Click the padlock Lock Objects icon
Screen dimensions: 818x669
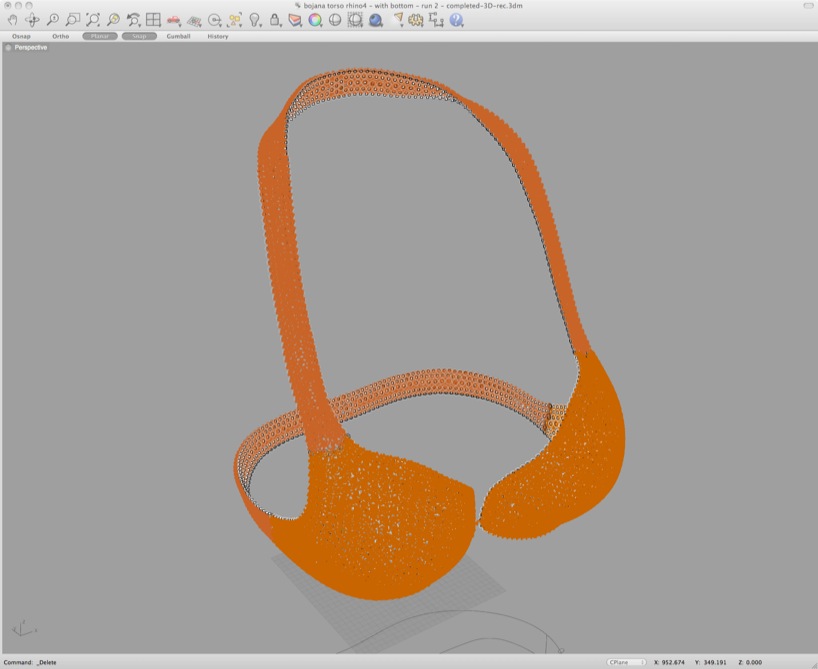(x=275, y=20)
